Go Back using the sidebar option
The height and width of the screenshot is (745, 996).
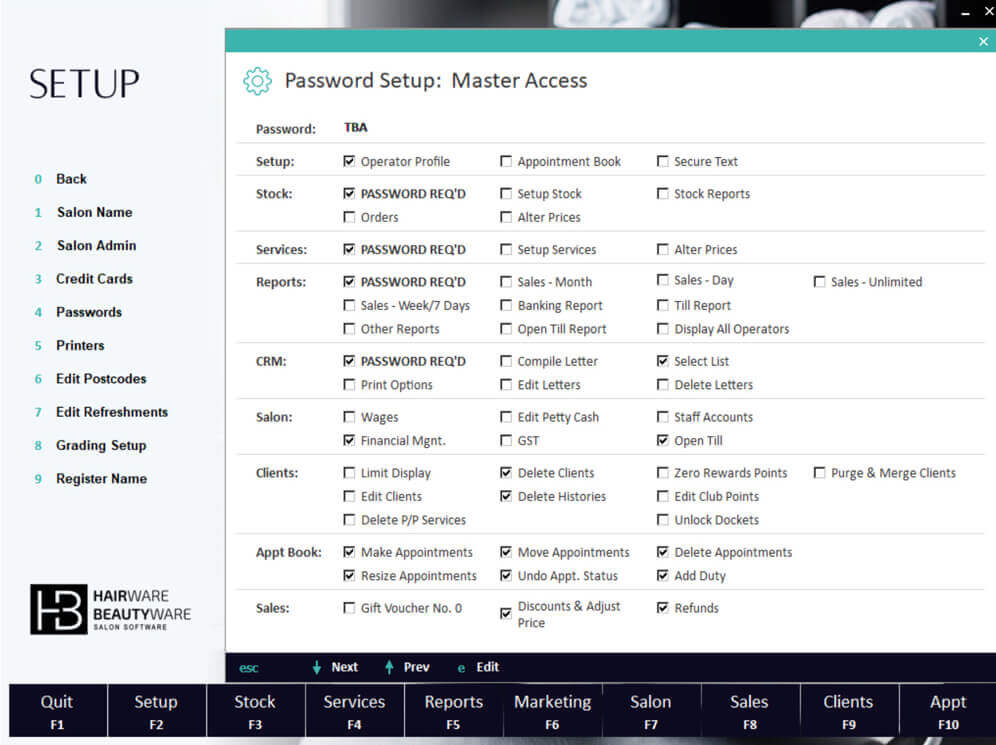71,179
